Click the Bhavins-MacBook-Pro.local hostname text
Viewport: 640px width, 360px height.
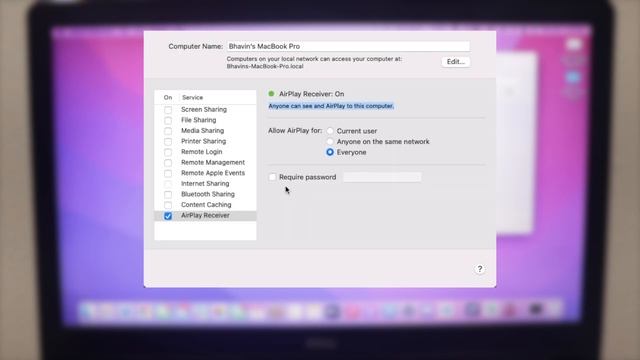coord(265,66)
